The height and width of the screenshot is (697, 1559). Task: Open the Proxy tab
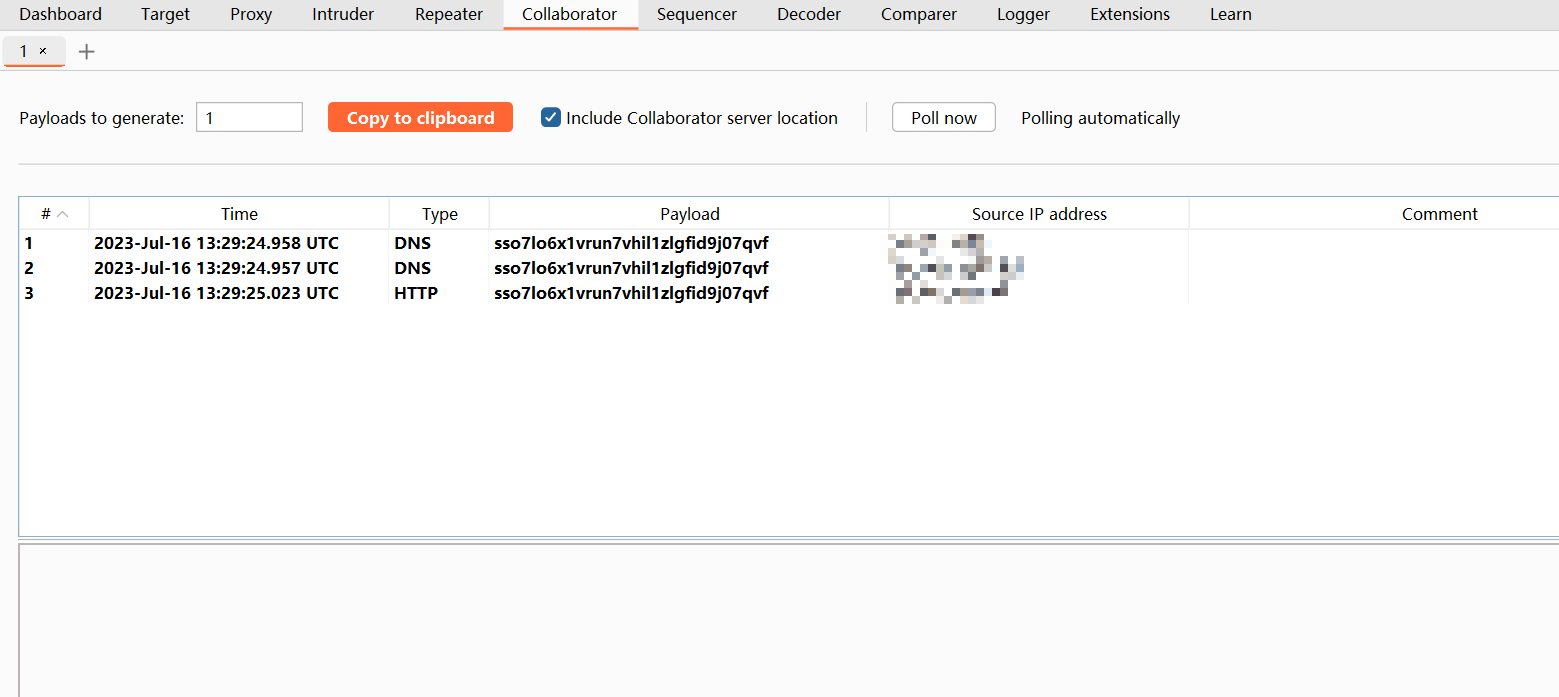[251, 14]
